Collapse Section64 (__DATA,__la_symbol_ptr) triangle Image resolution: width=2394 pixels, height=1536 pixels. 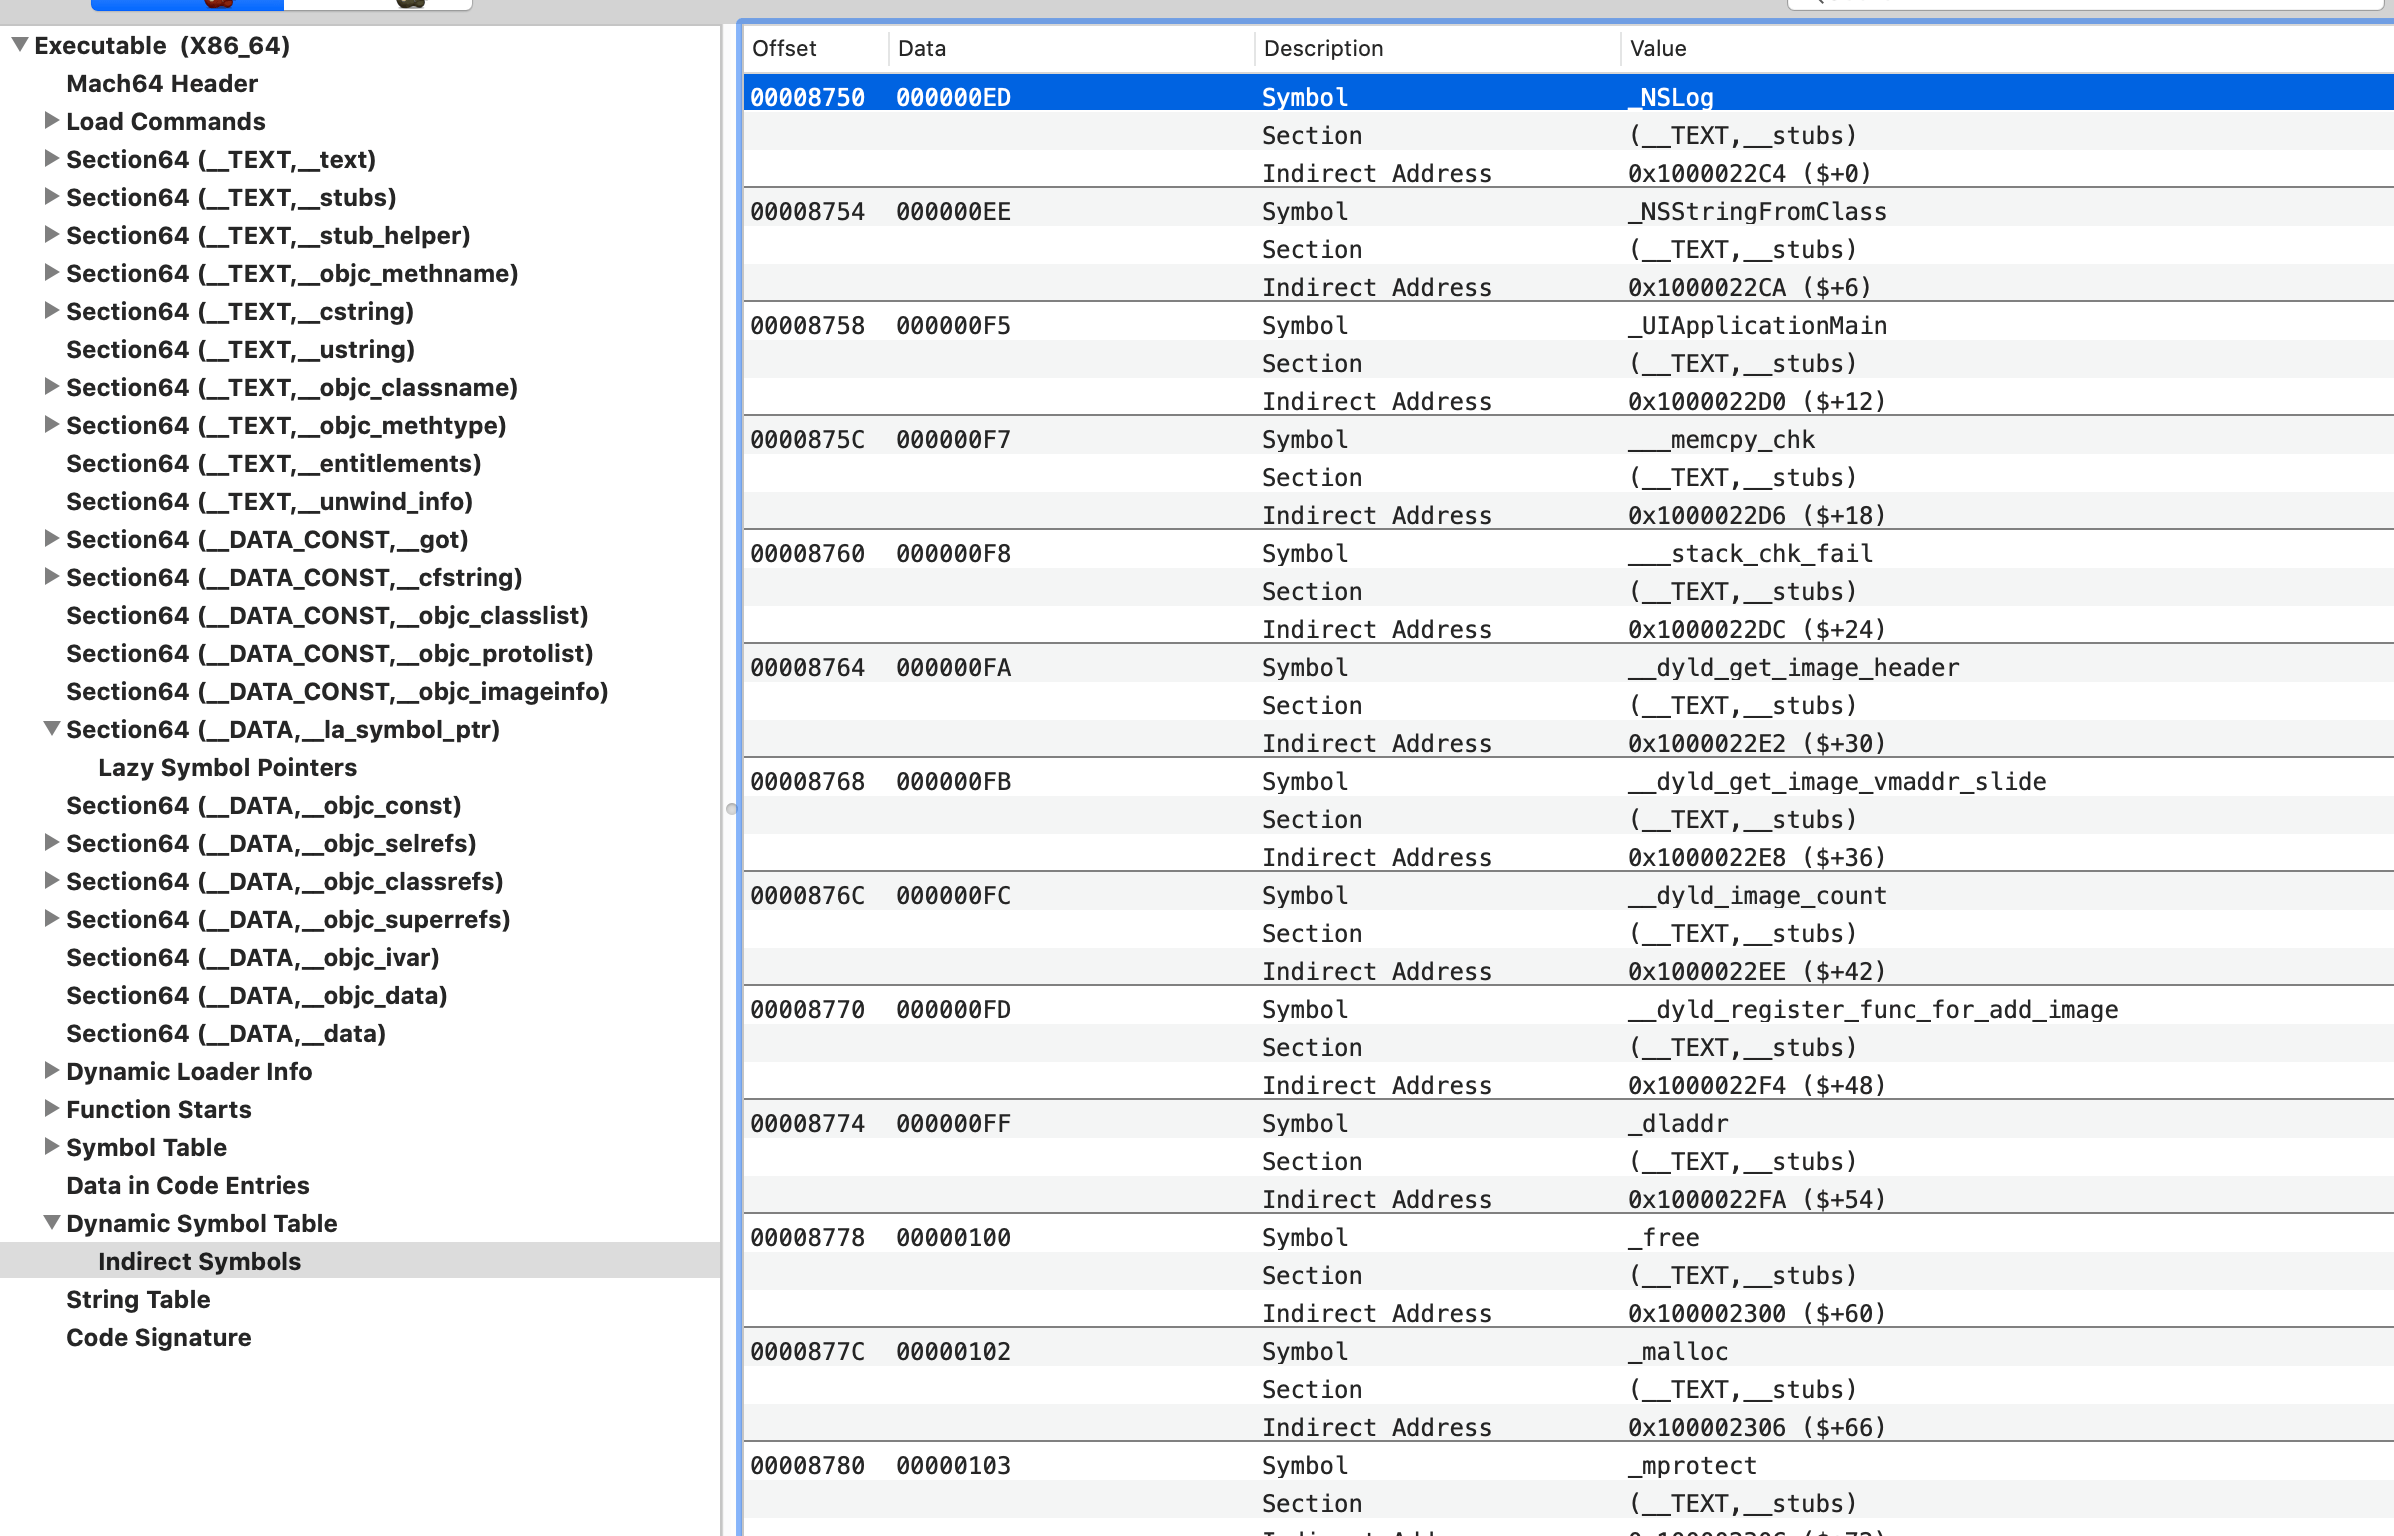51,729
